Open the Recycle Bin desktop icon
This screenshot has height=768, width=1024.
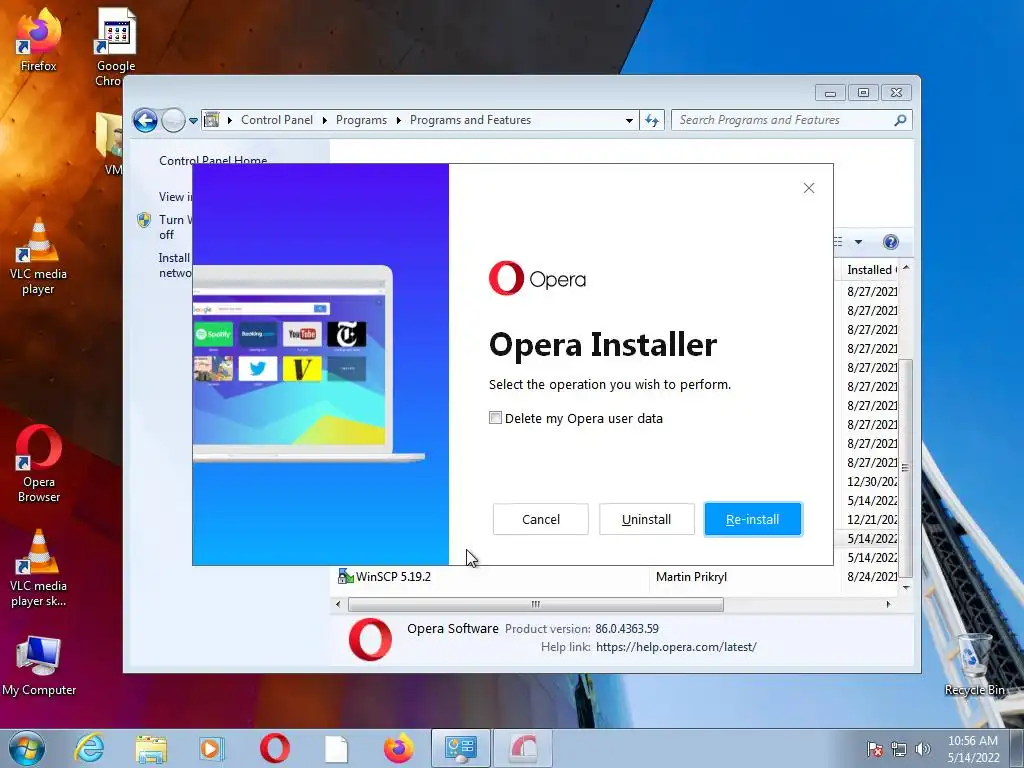point(974,665)
